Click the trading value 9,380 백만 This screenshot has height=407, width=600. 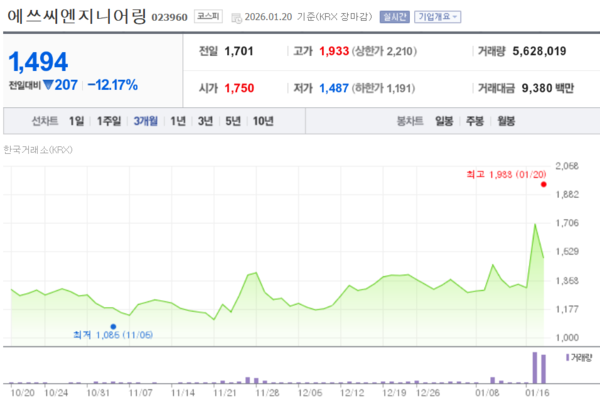548,88
